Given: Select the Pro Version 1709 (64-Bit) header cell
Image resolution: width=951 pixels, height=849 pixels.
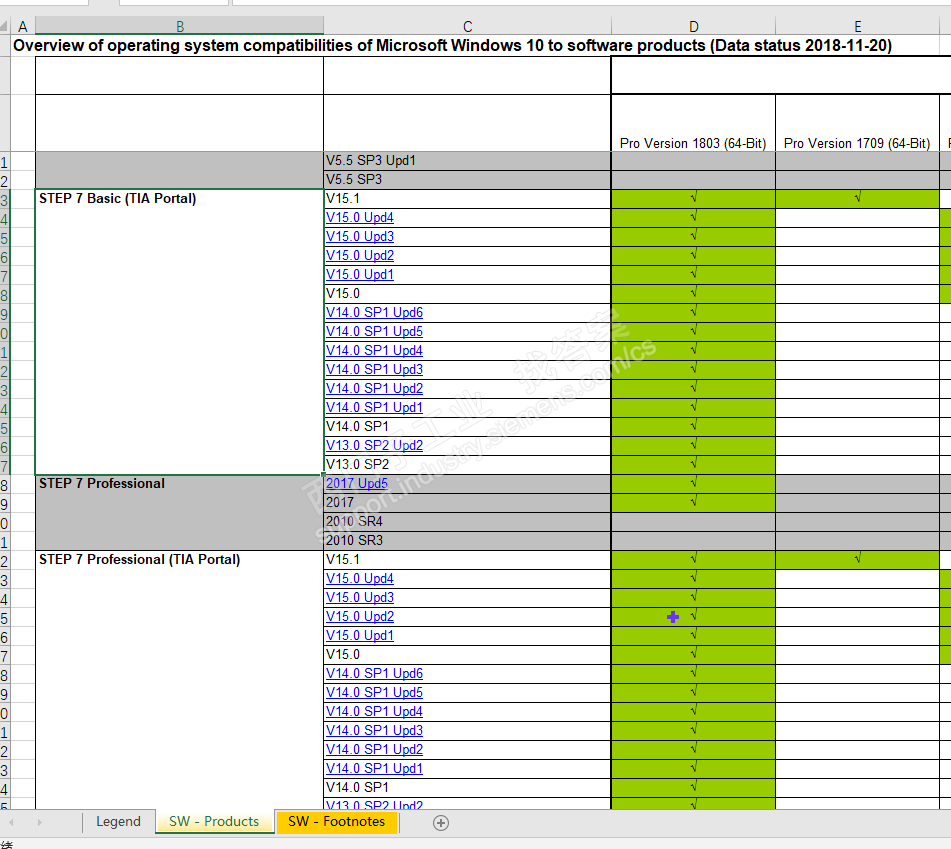Looking at the screenshot, I should tap(858, 122).
